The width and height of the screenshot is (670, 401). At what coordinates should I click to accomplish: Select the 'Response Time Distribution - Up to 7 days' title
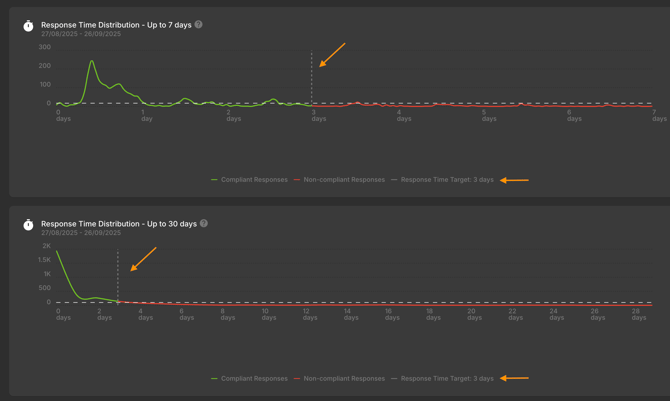[x=115, y=25]
